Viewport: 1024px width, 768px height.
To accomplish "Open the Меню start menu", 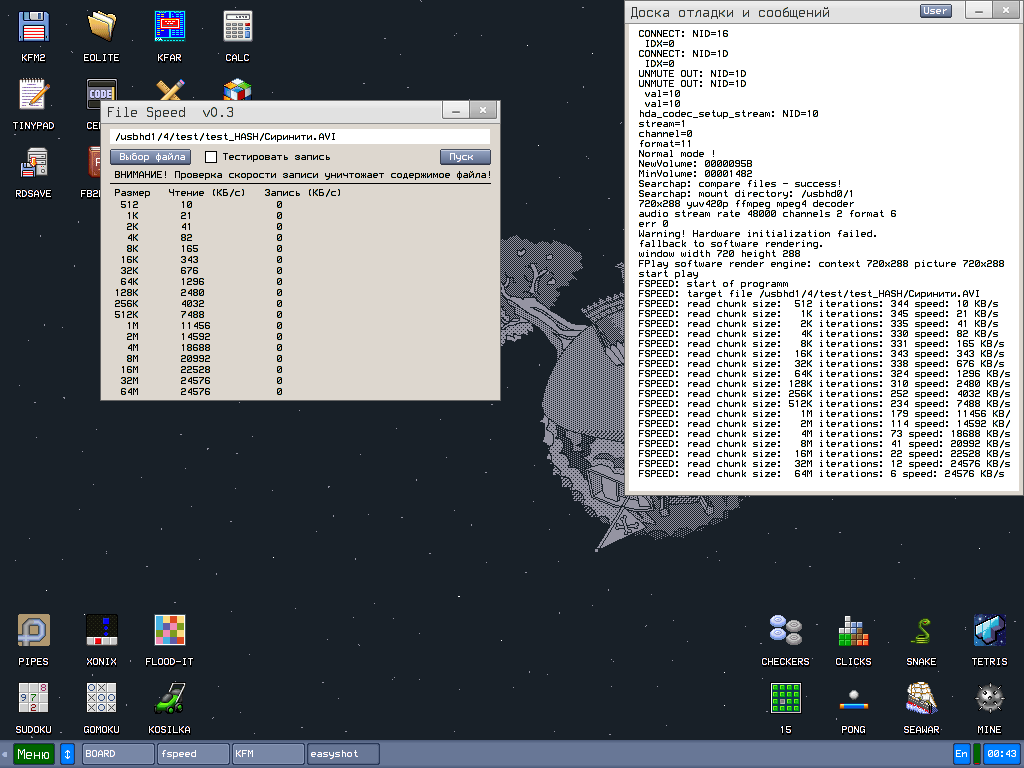I will coord(33,753).
